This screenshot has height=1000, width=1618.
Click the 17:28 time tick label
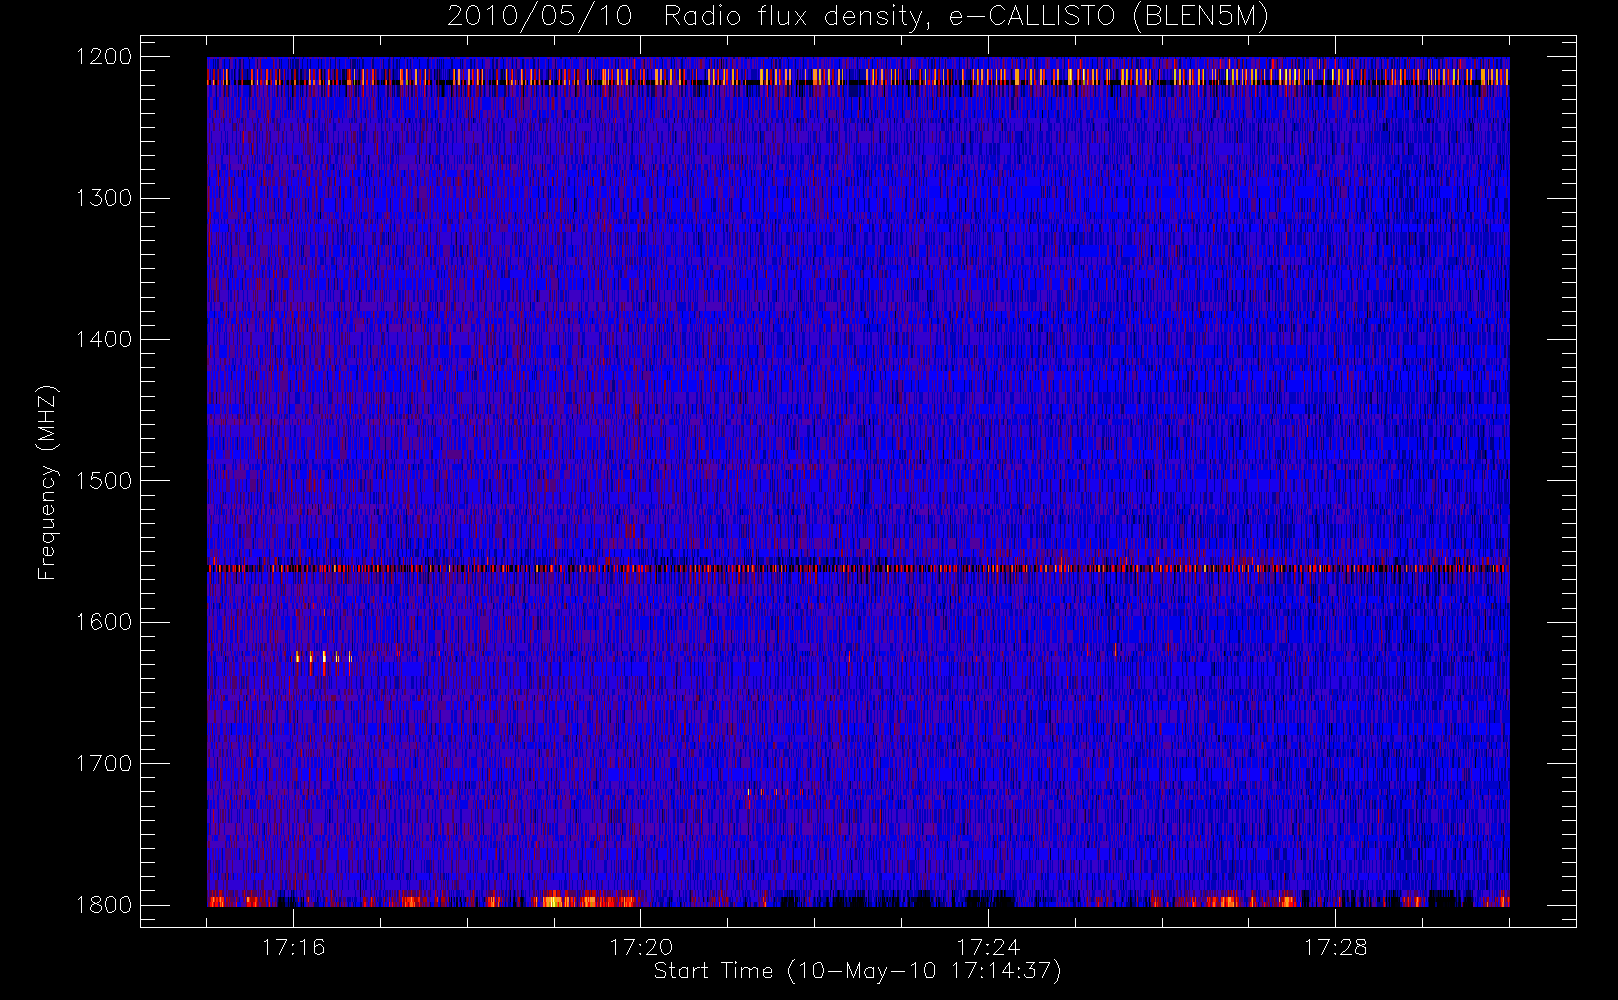coord(1336,947)
